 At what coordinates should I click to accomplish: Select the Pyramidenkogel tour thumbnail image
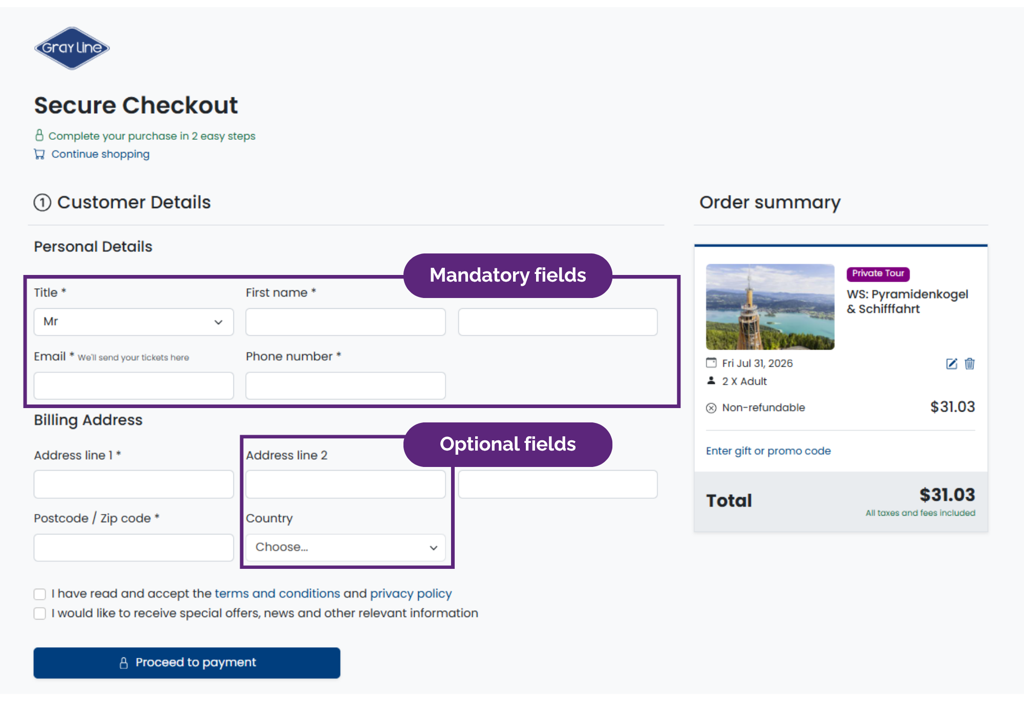(770, 307)
